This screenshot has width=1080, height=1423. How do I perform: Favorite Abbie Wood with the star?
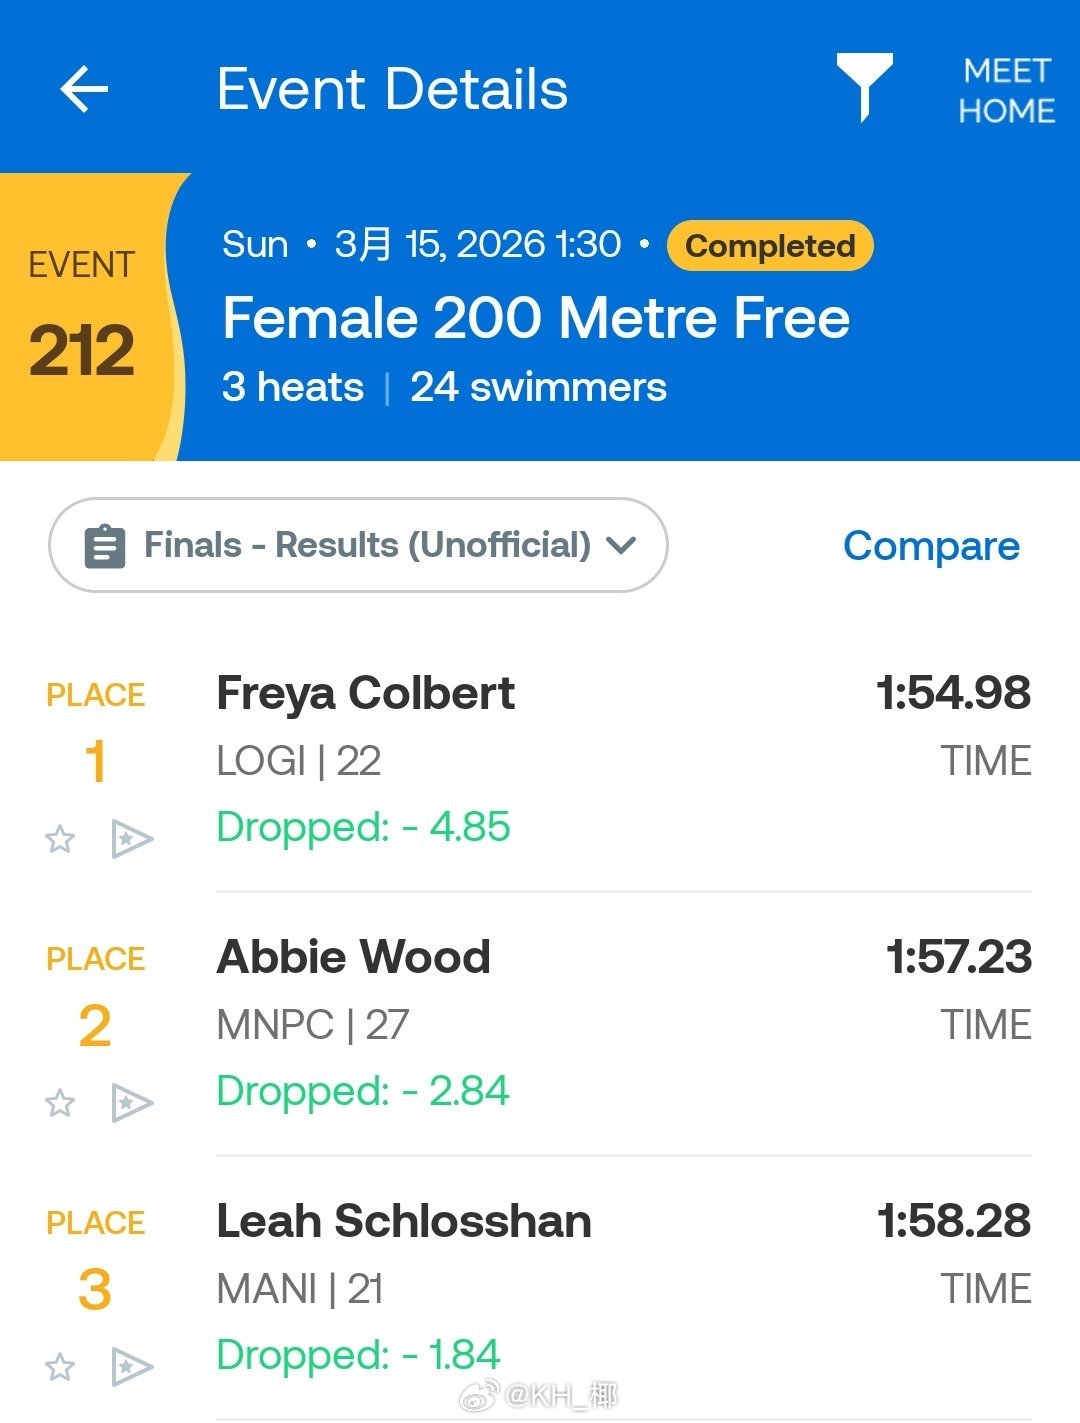60,1102
